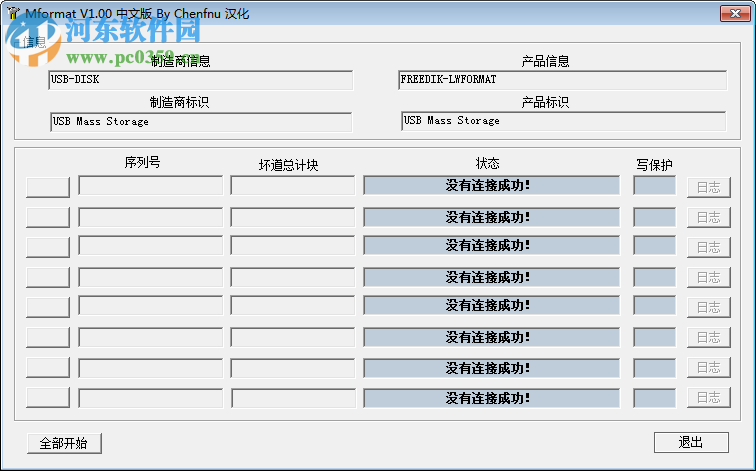756x471 pixels.
Task: Focus the 序列号 field in the eighth row
Action: 150,399
